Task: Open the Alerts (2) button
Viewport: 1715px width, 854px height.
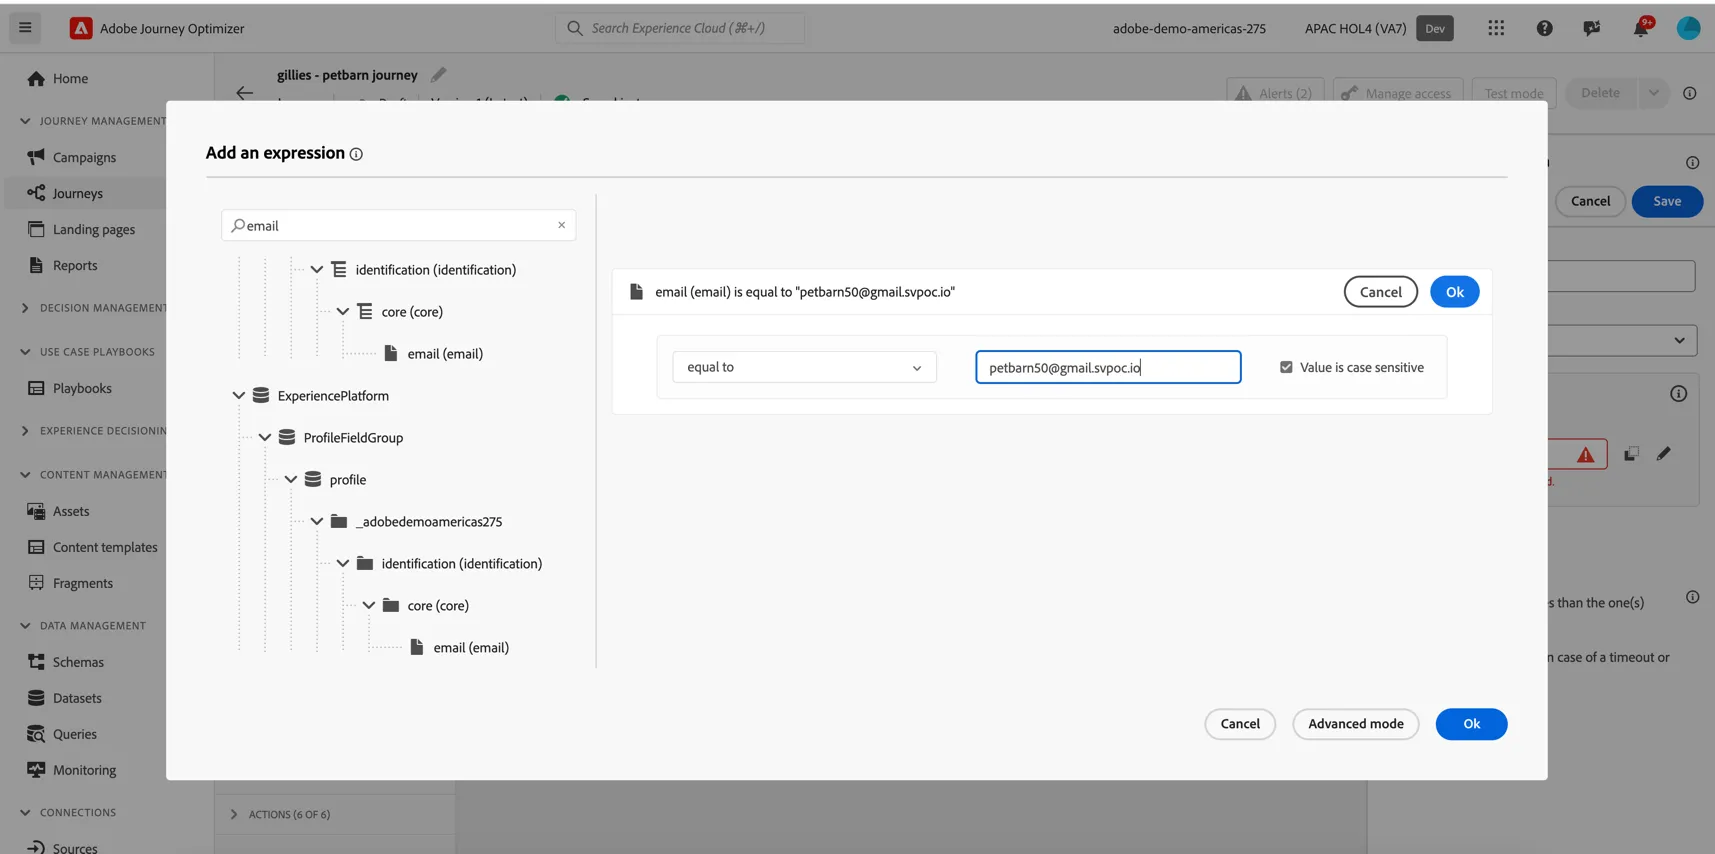Action: click(x=1275, y=93)
